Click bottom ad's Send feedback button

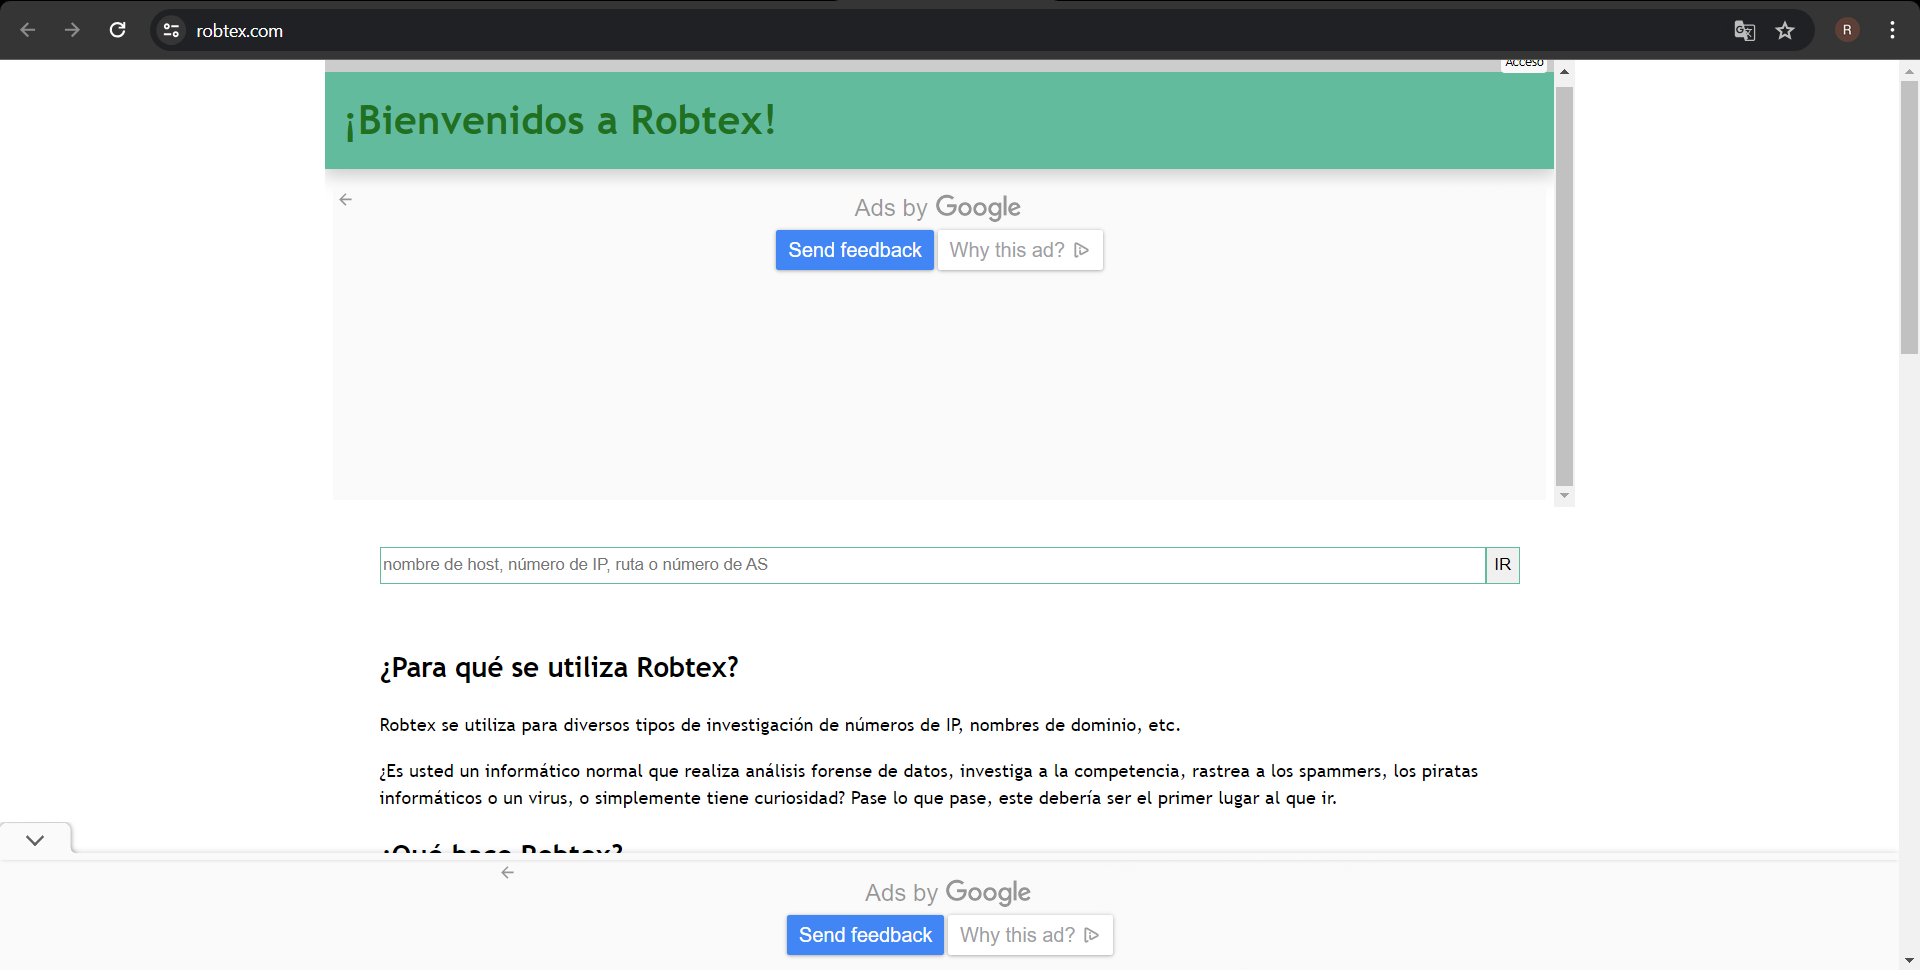coord(865,935)
